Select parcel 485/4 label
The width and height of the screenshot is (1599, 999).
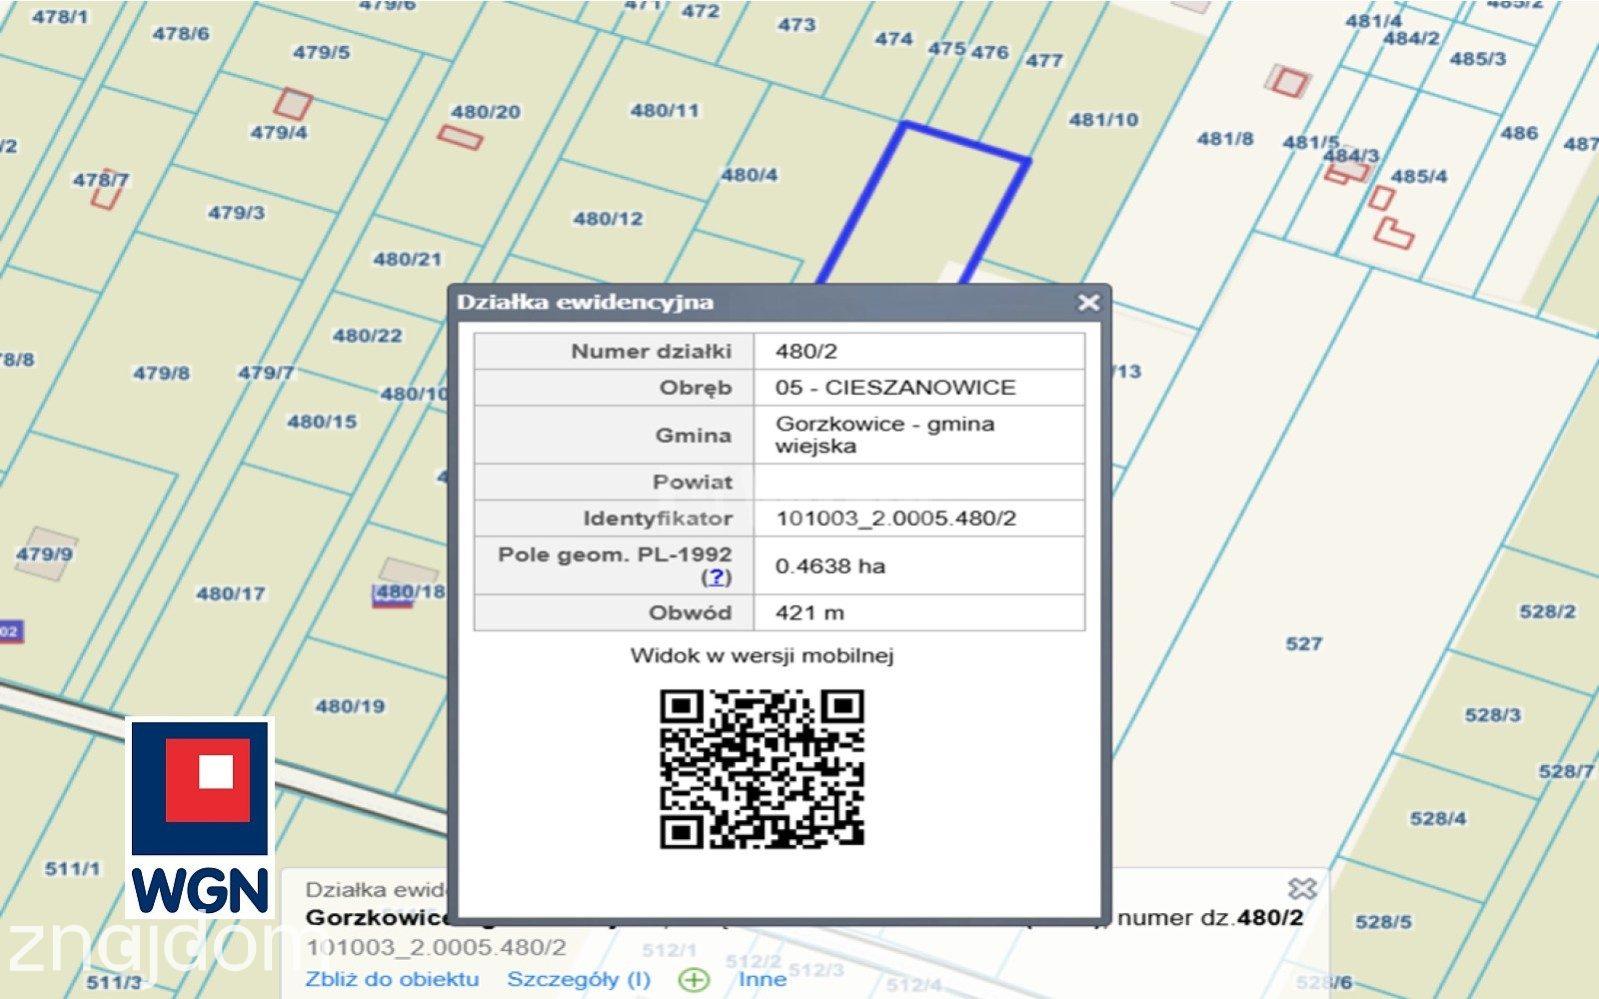click(1419, 176)
